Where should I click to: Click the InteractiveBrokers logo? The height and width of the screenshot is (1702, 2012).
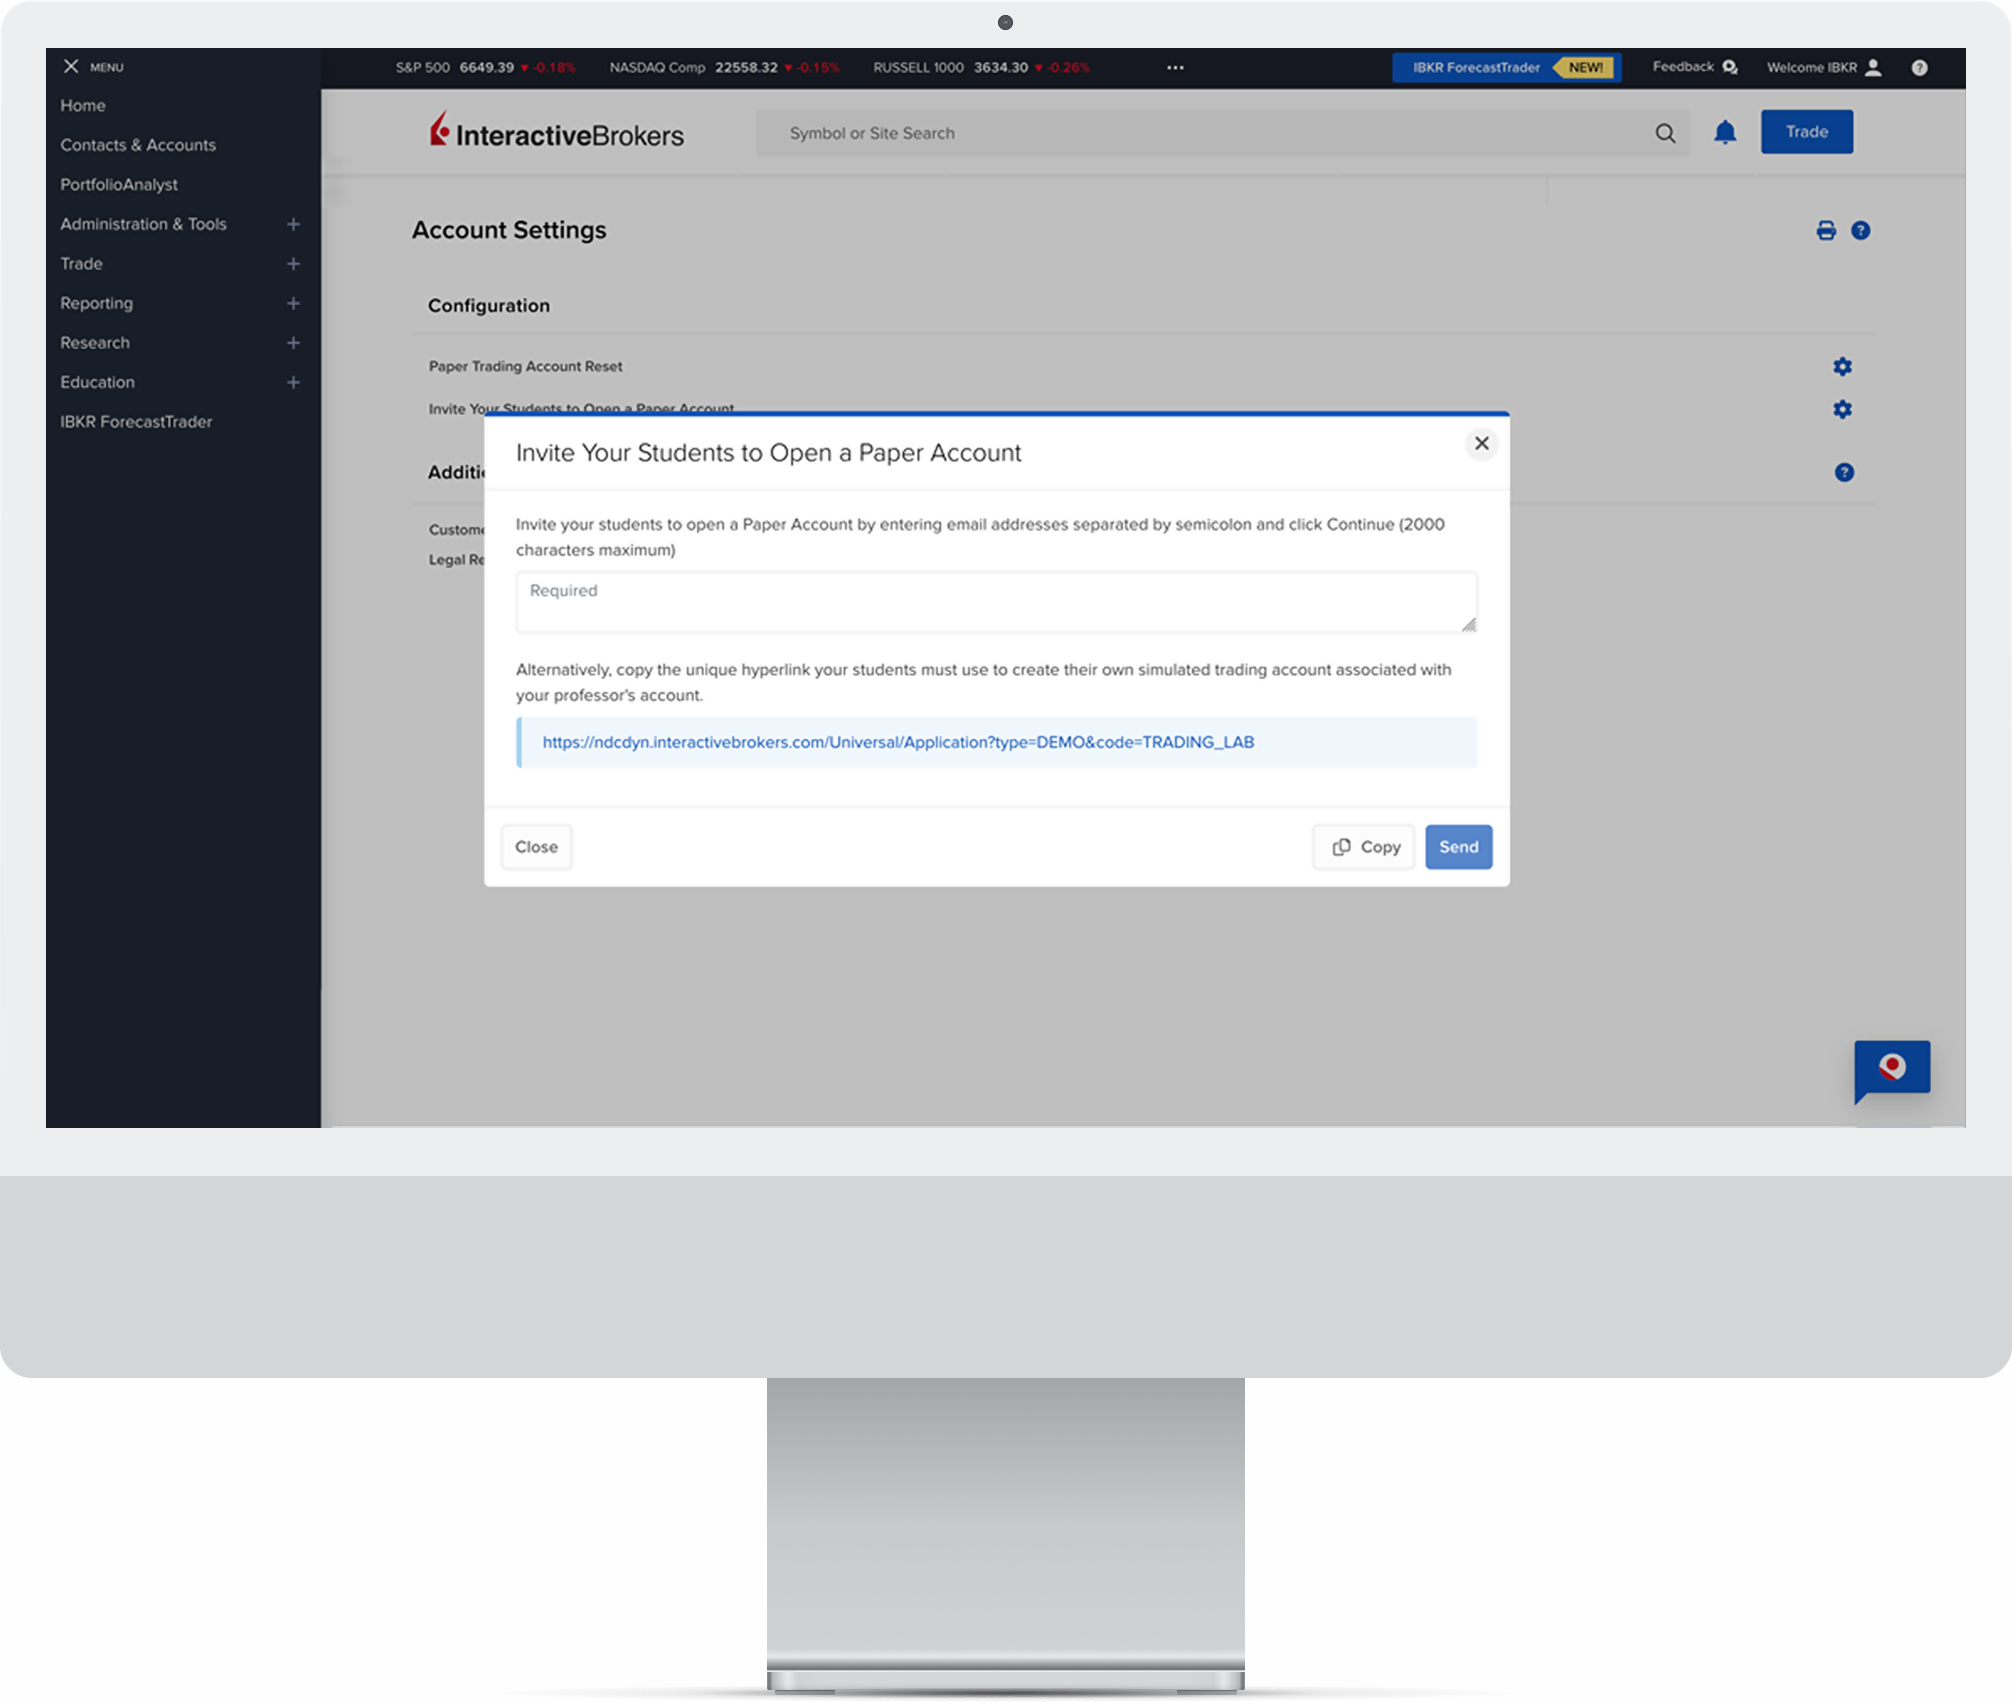pos(557,131)
